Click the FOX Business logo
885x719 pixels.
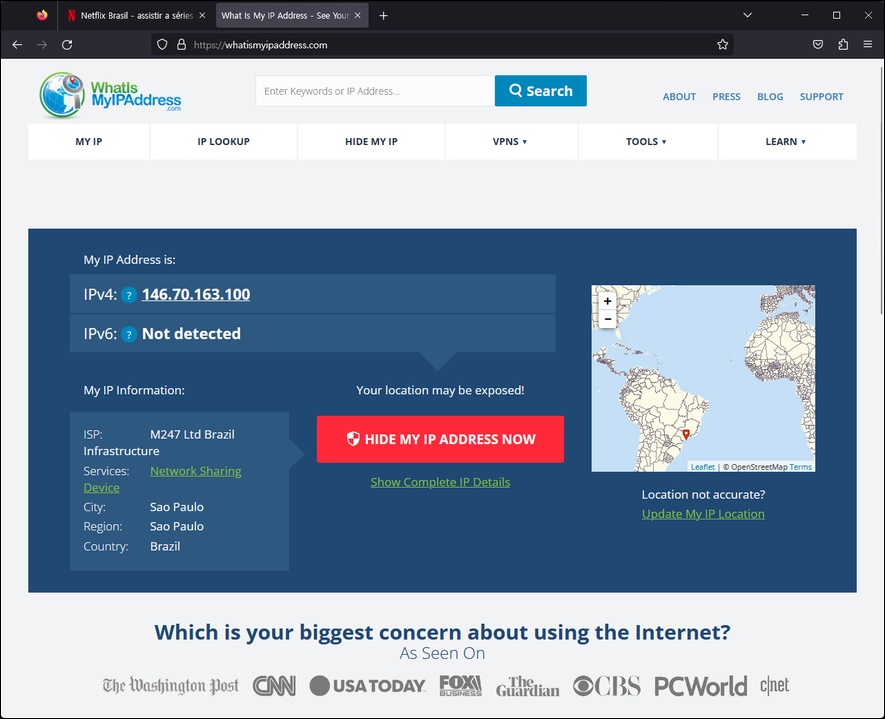pos(461,686)
